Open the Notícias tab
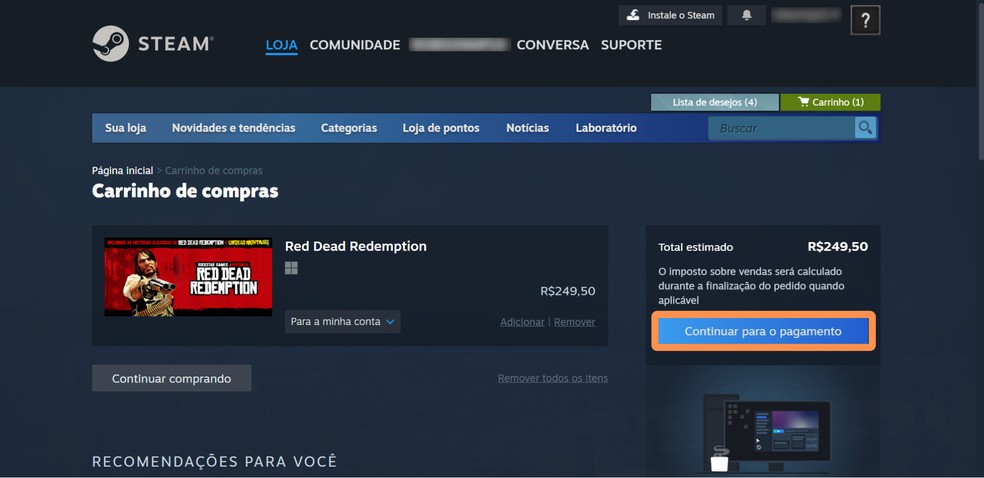This screenshot has height=478, width=984. (528, 128)
